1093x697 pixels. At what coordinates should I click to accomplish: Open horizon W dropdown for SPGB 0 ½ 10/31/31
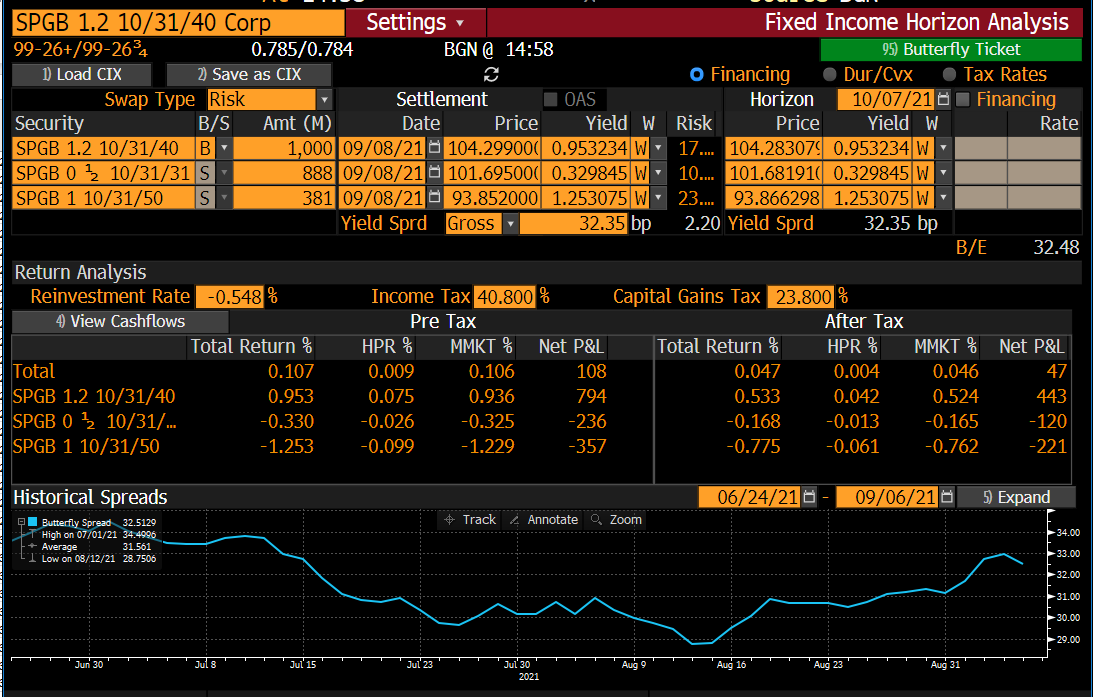click(943, 174)
